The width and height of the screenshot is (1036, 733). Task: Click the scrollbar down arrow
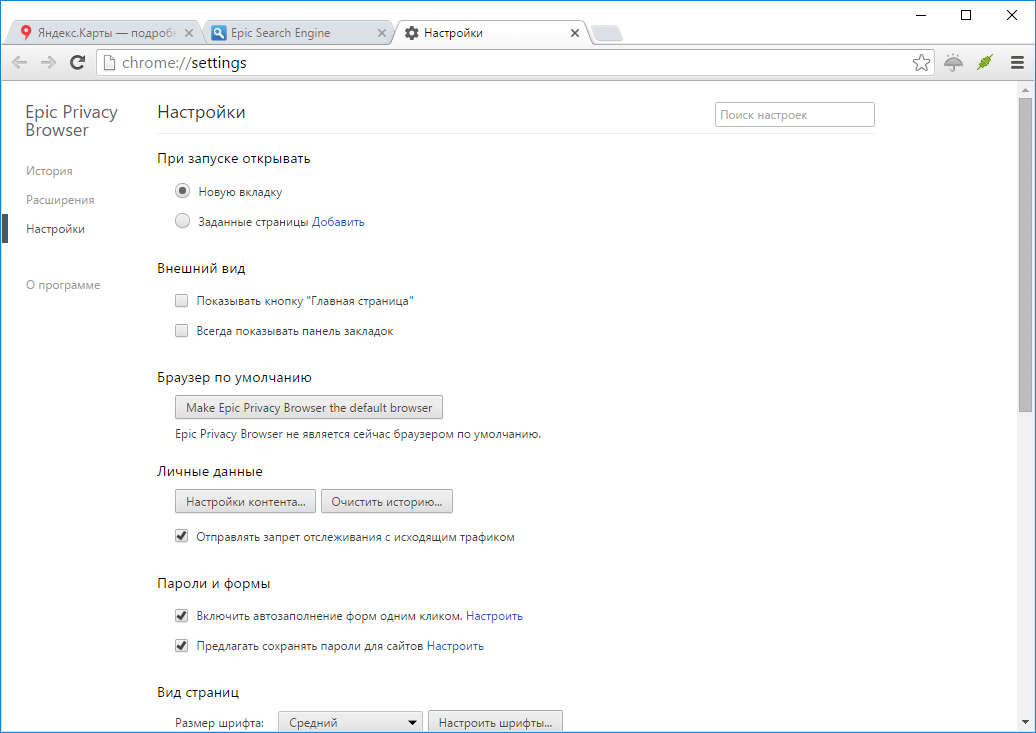tap(1025, 723)
